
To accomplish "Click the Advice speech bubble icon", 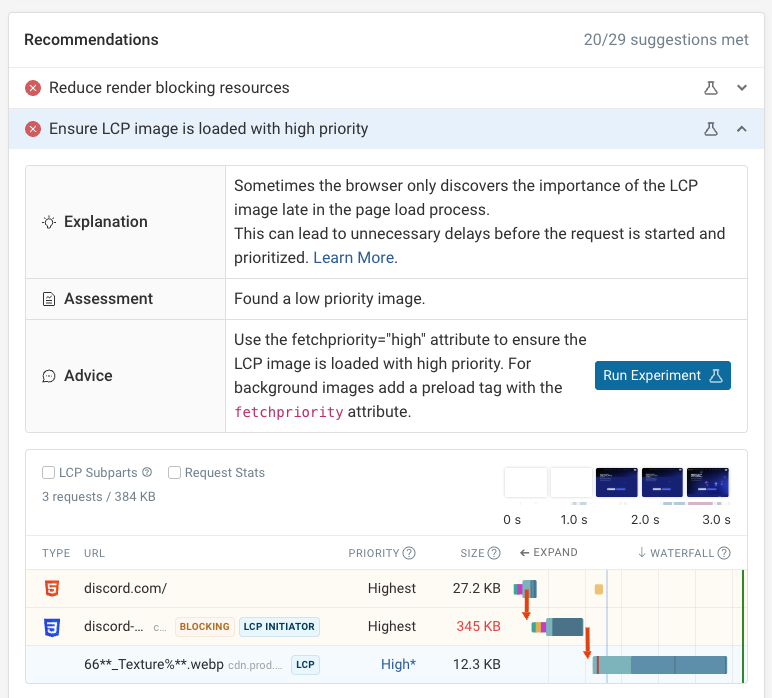I will coord(49,376).
